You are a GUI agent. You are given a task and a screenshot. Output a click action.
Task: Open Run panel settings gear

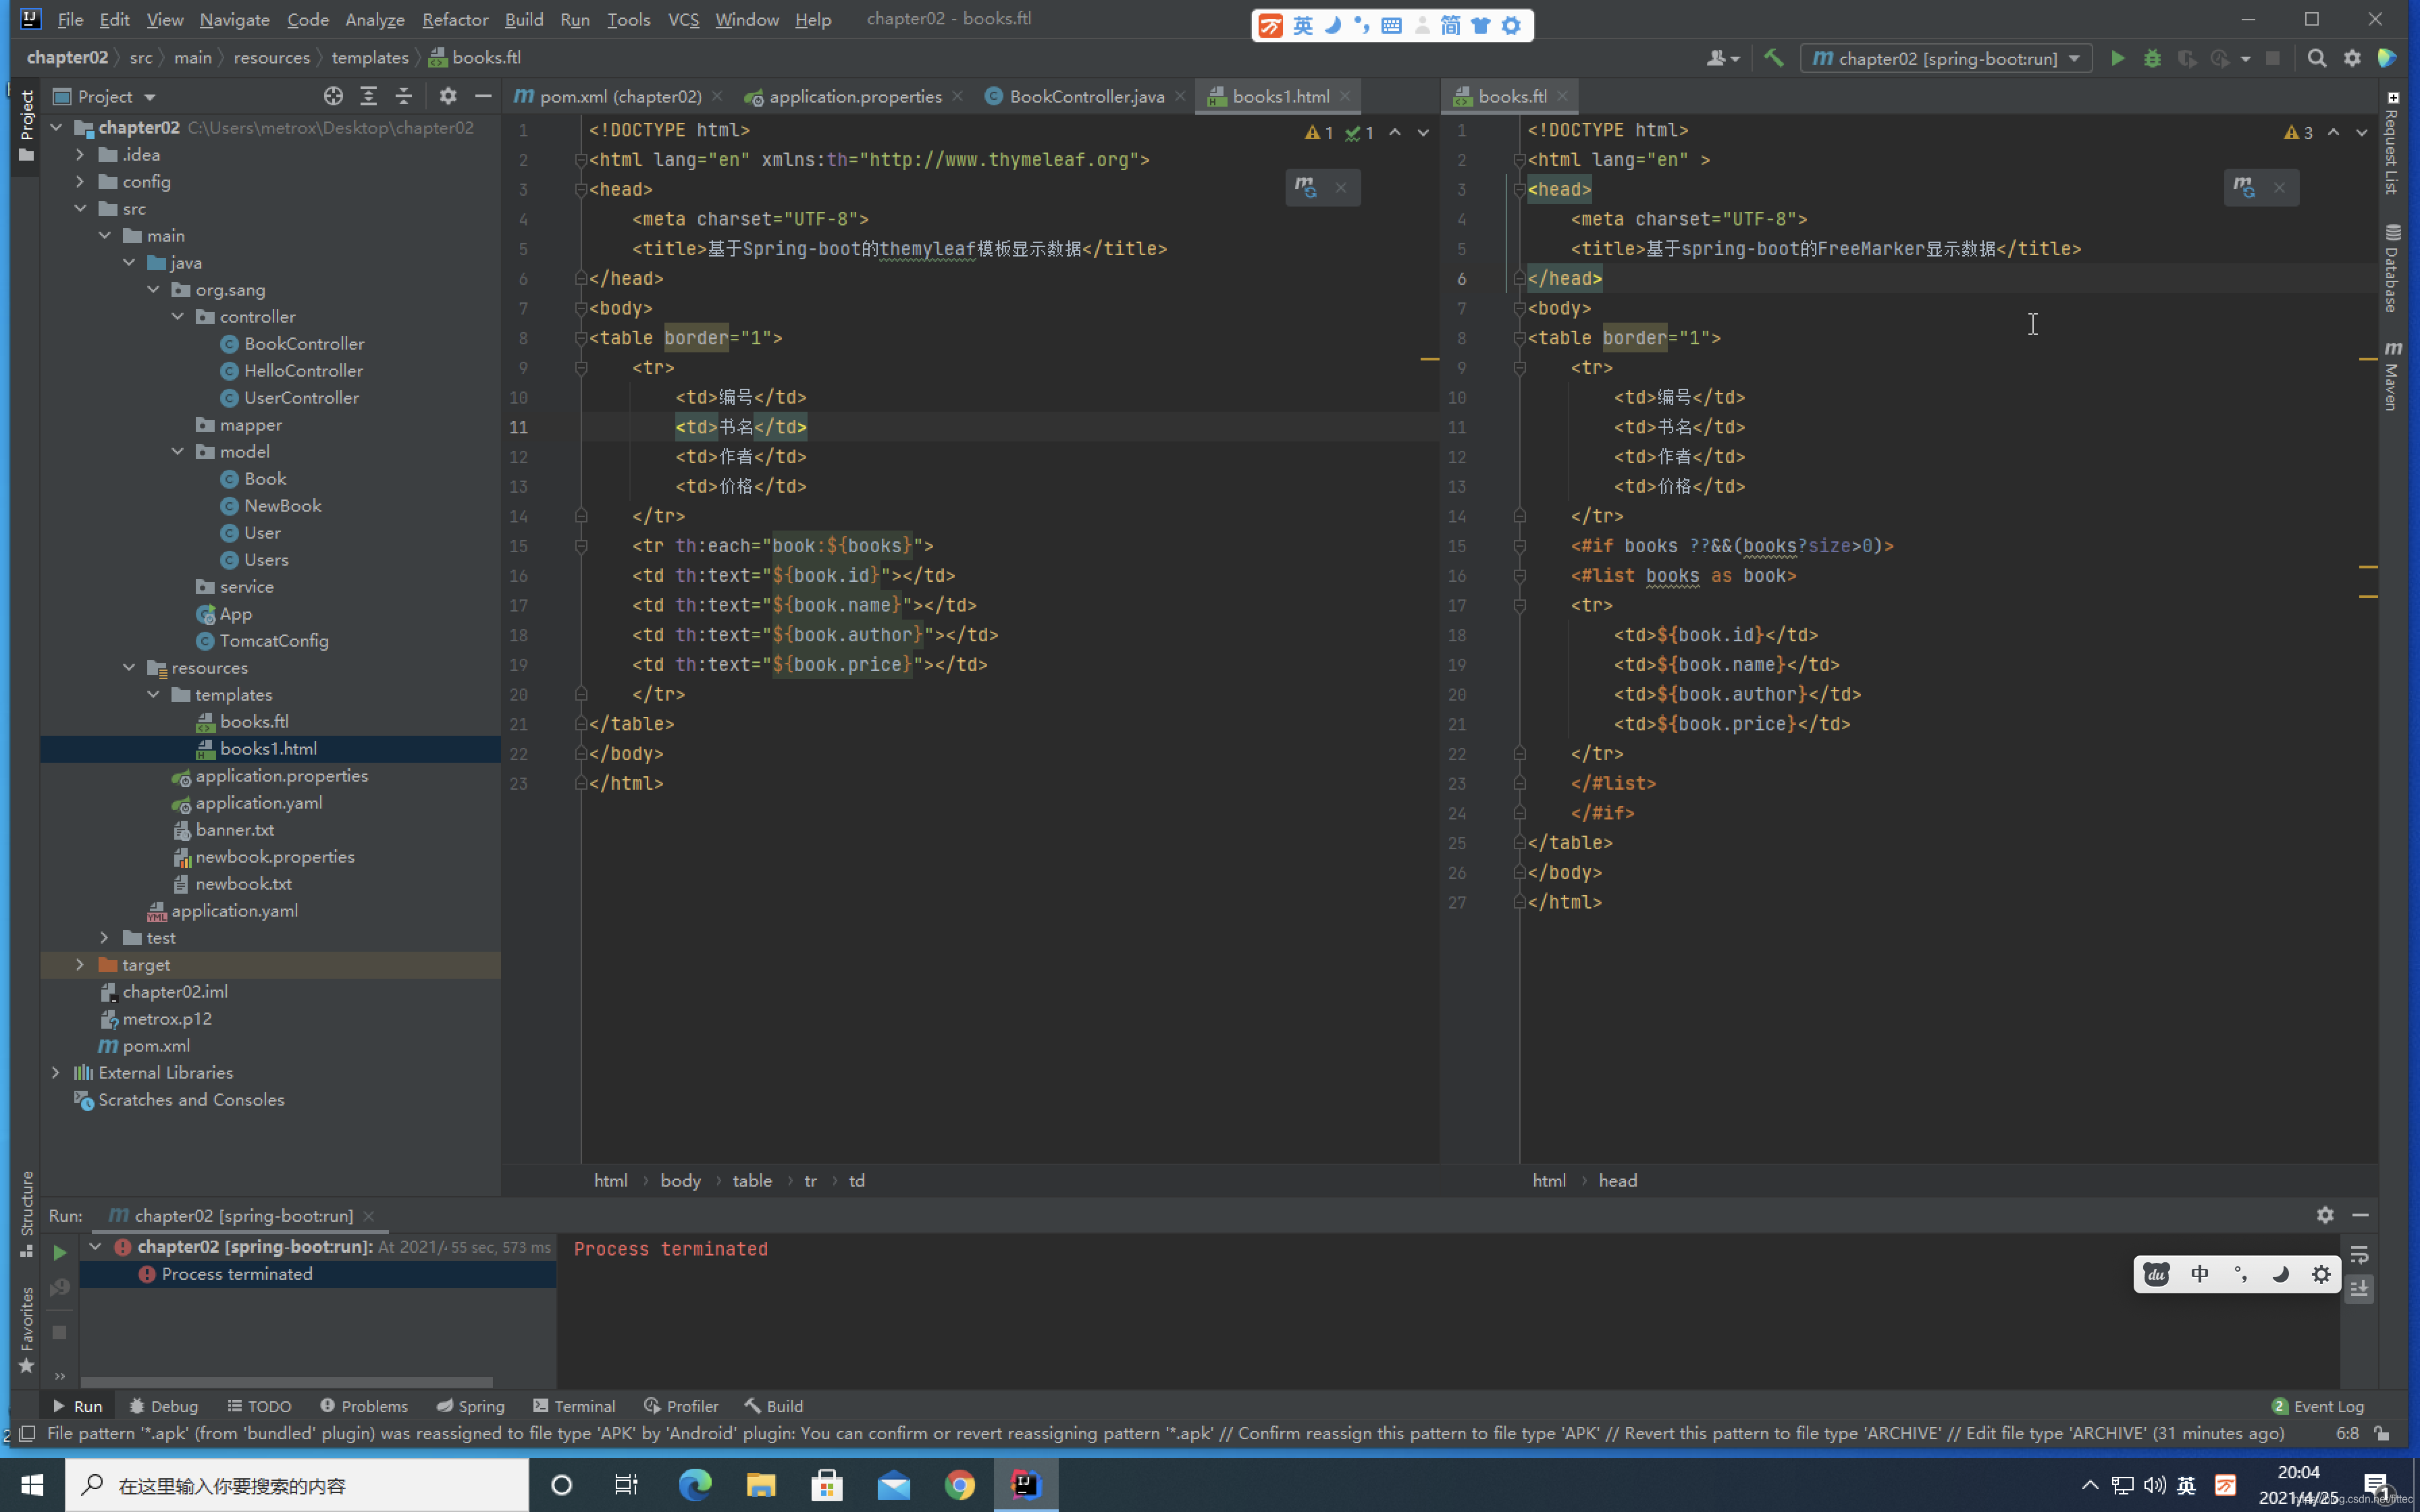2324,1215
